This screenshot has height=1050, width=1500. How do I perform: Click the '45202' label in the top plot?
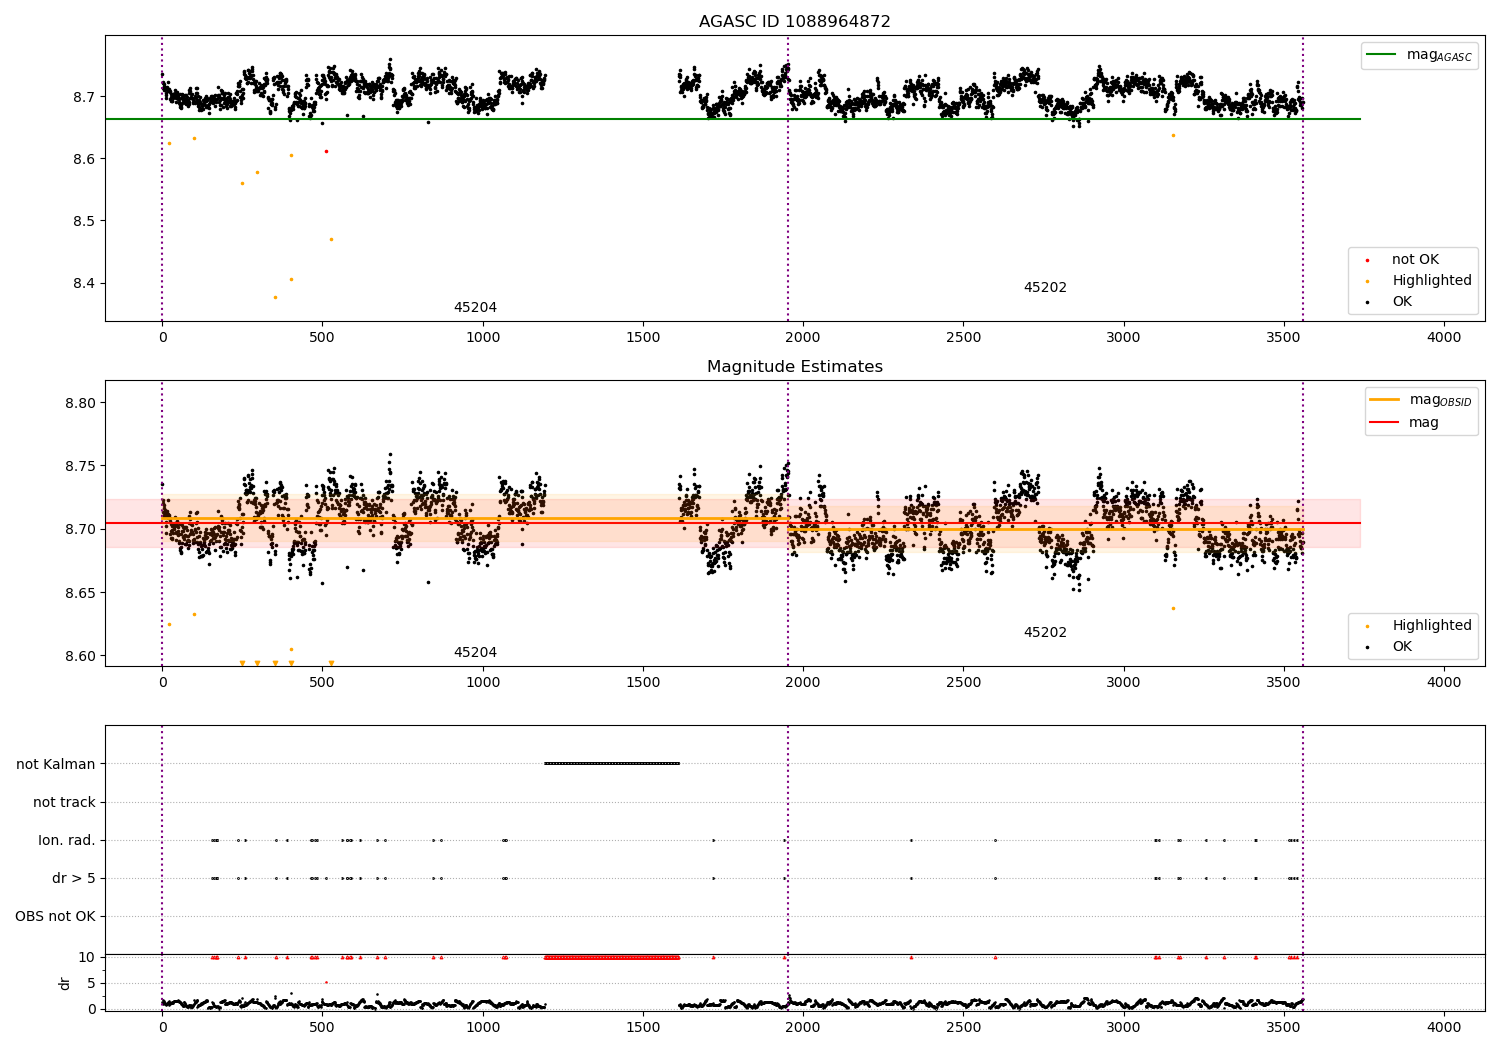1045,288
